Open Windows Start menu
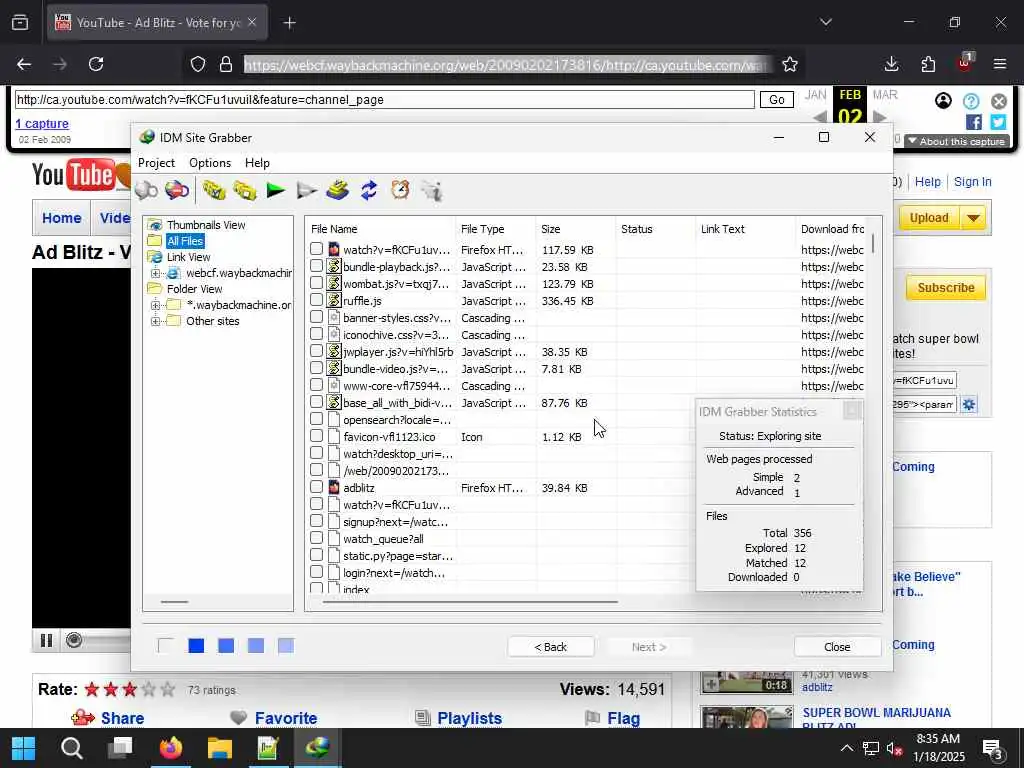1024x768 pixels. (24, 748)
